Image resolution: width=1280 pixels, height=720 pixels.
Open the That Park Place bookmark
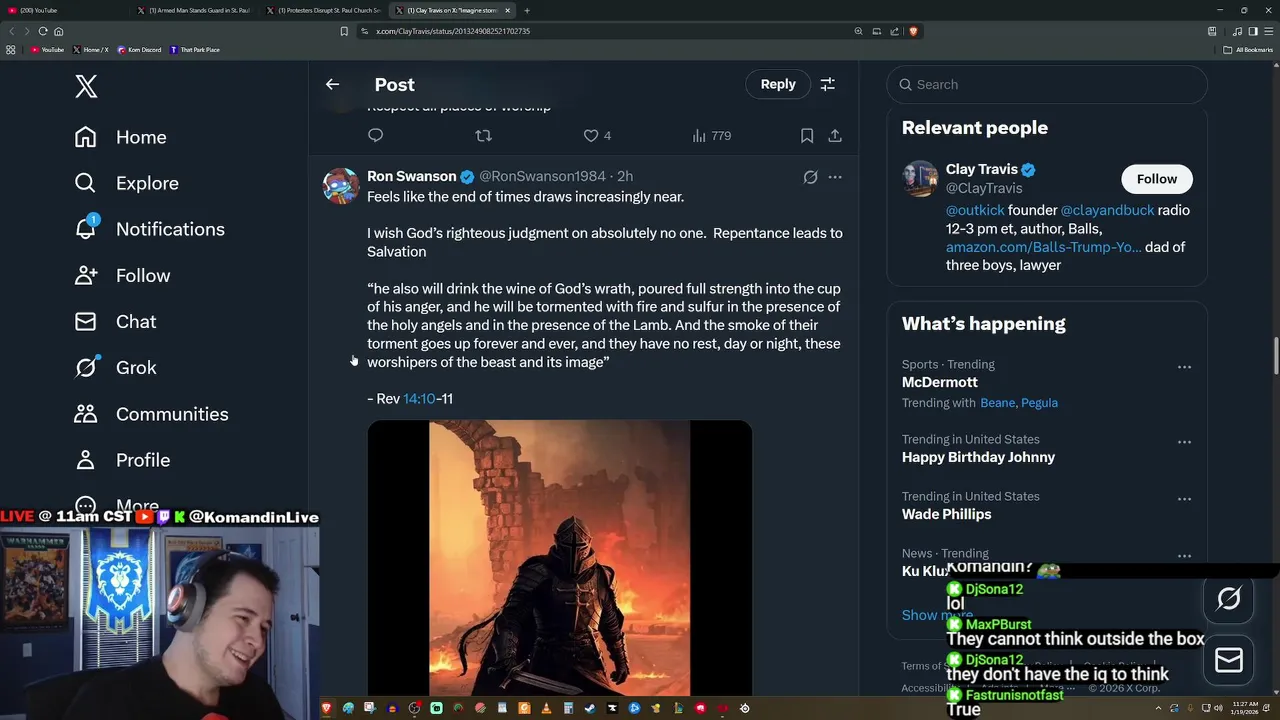click(195, 49)
